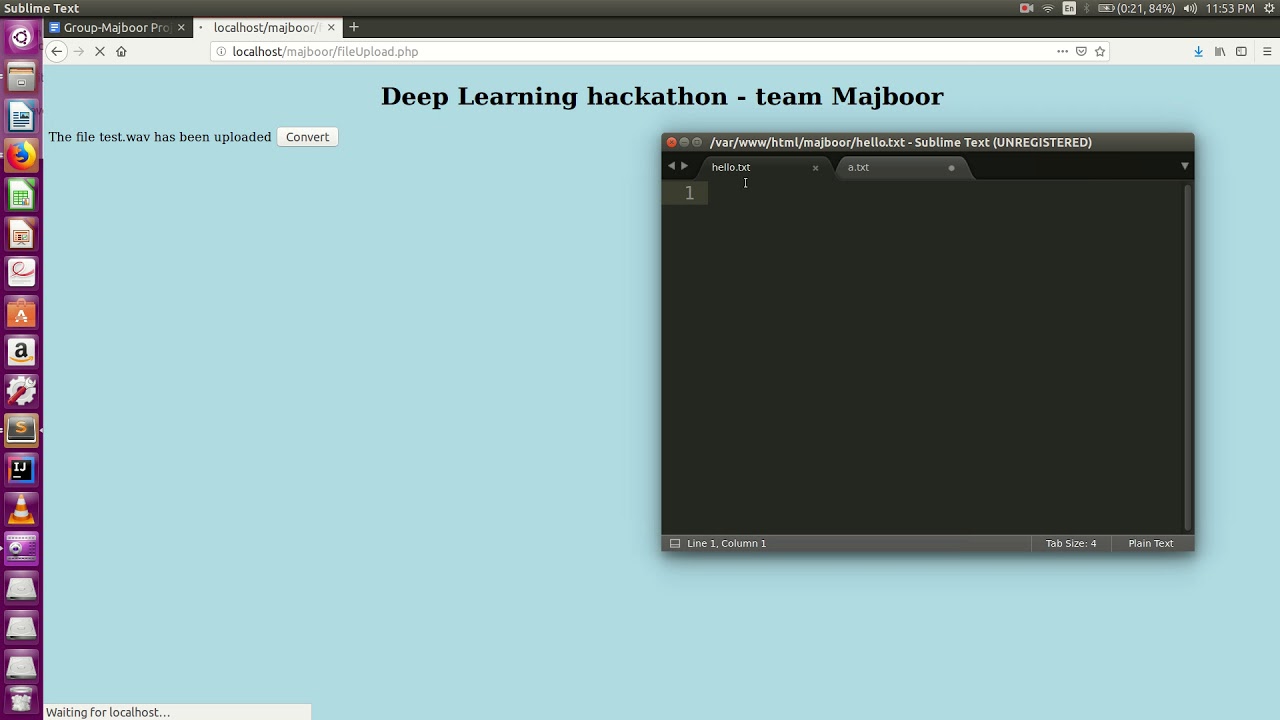
Task: Open the Firefox hamburger menu
Action: point(1267,52)
